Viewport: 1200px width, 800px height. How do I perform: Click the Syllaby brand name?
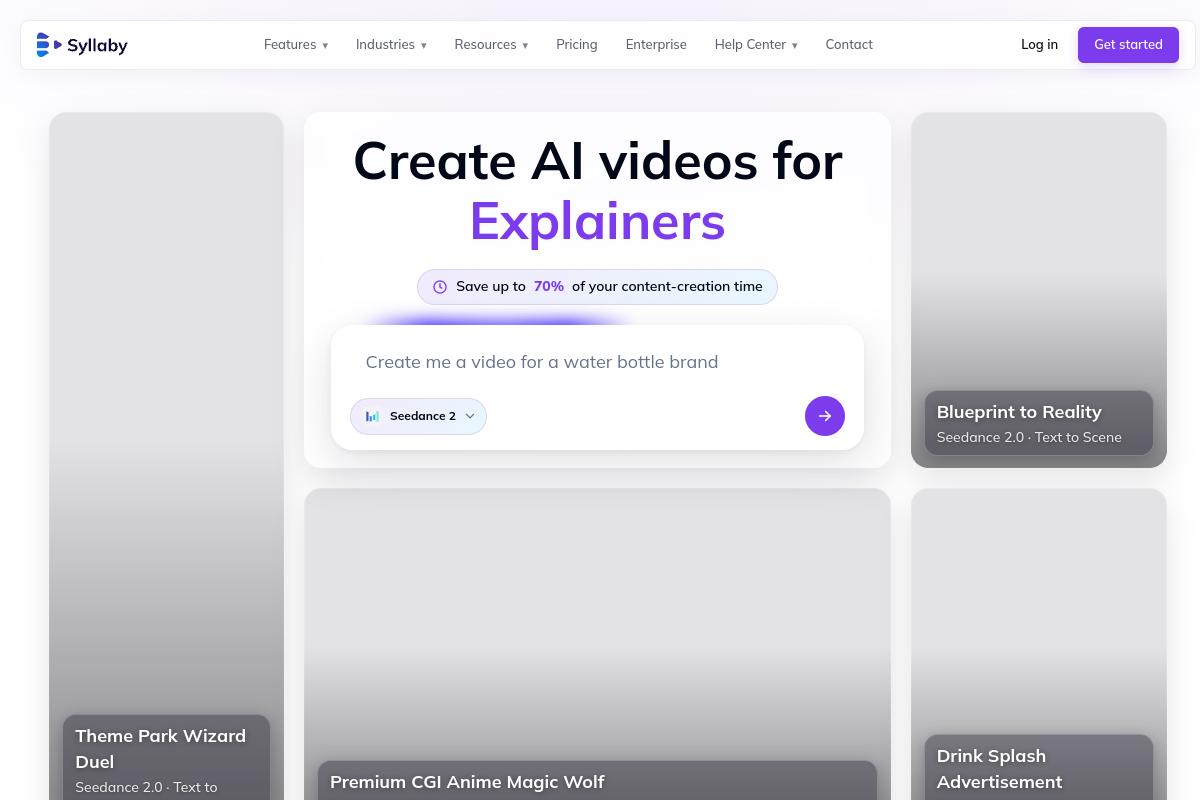pyautogui.click(x=97, y=46)
